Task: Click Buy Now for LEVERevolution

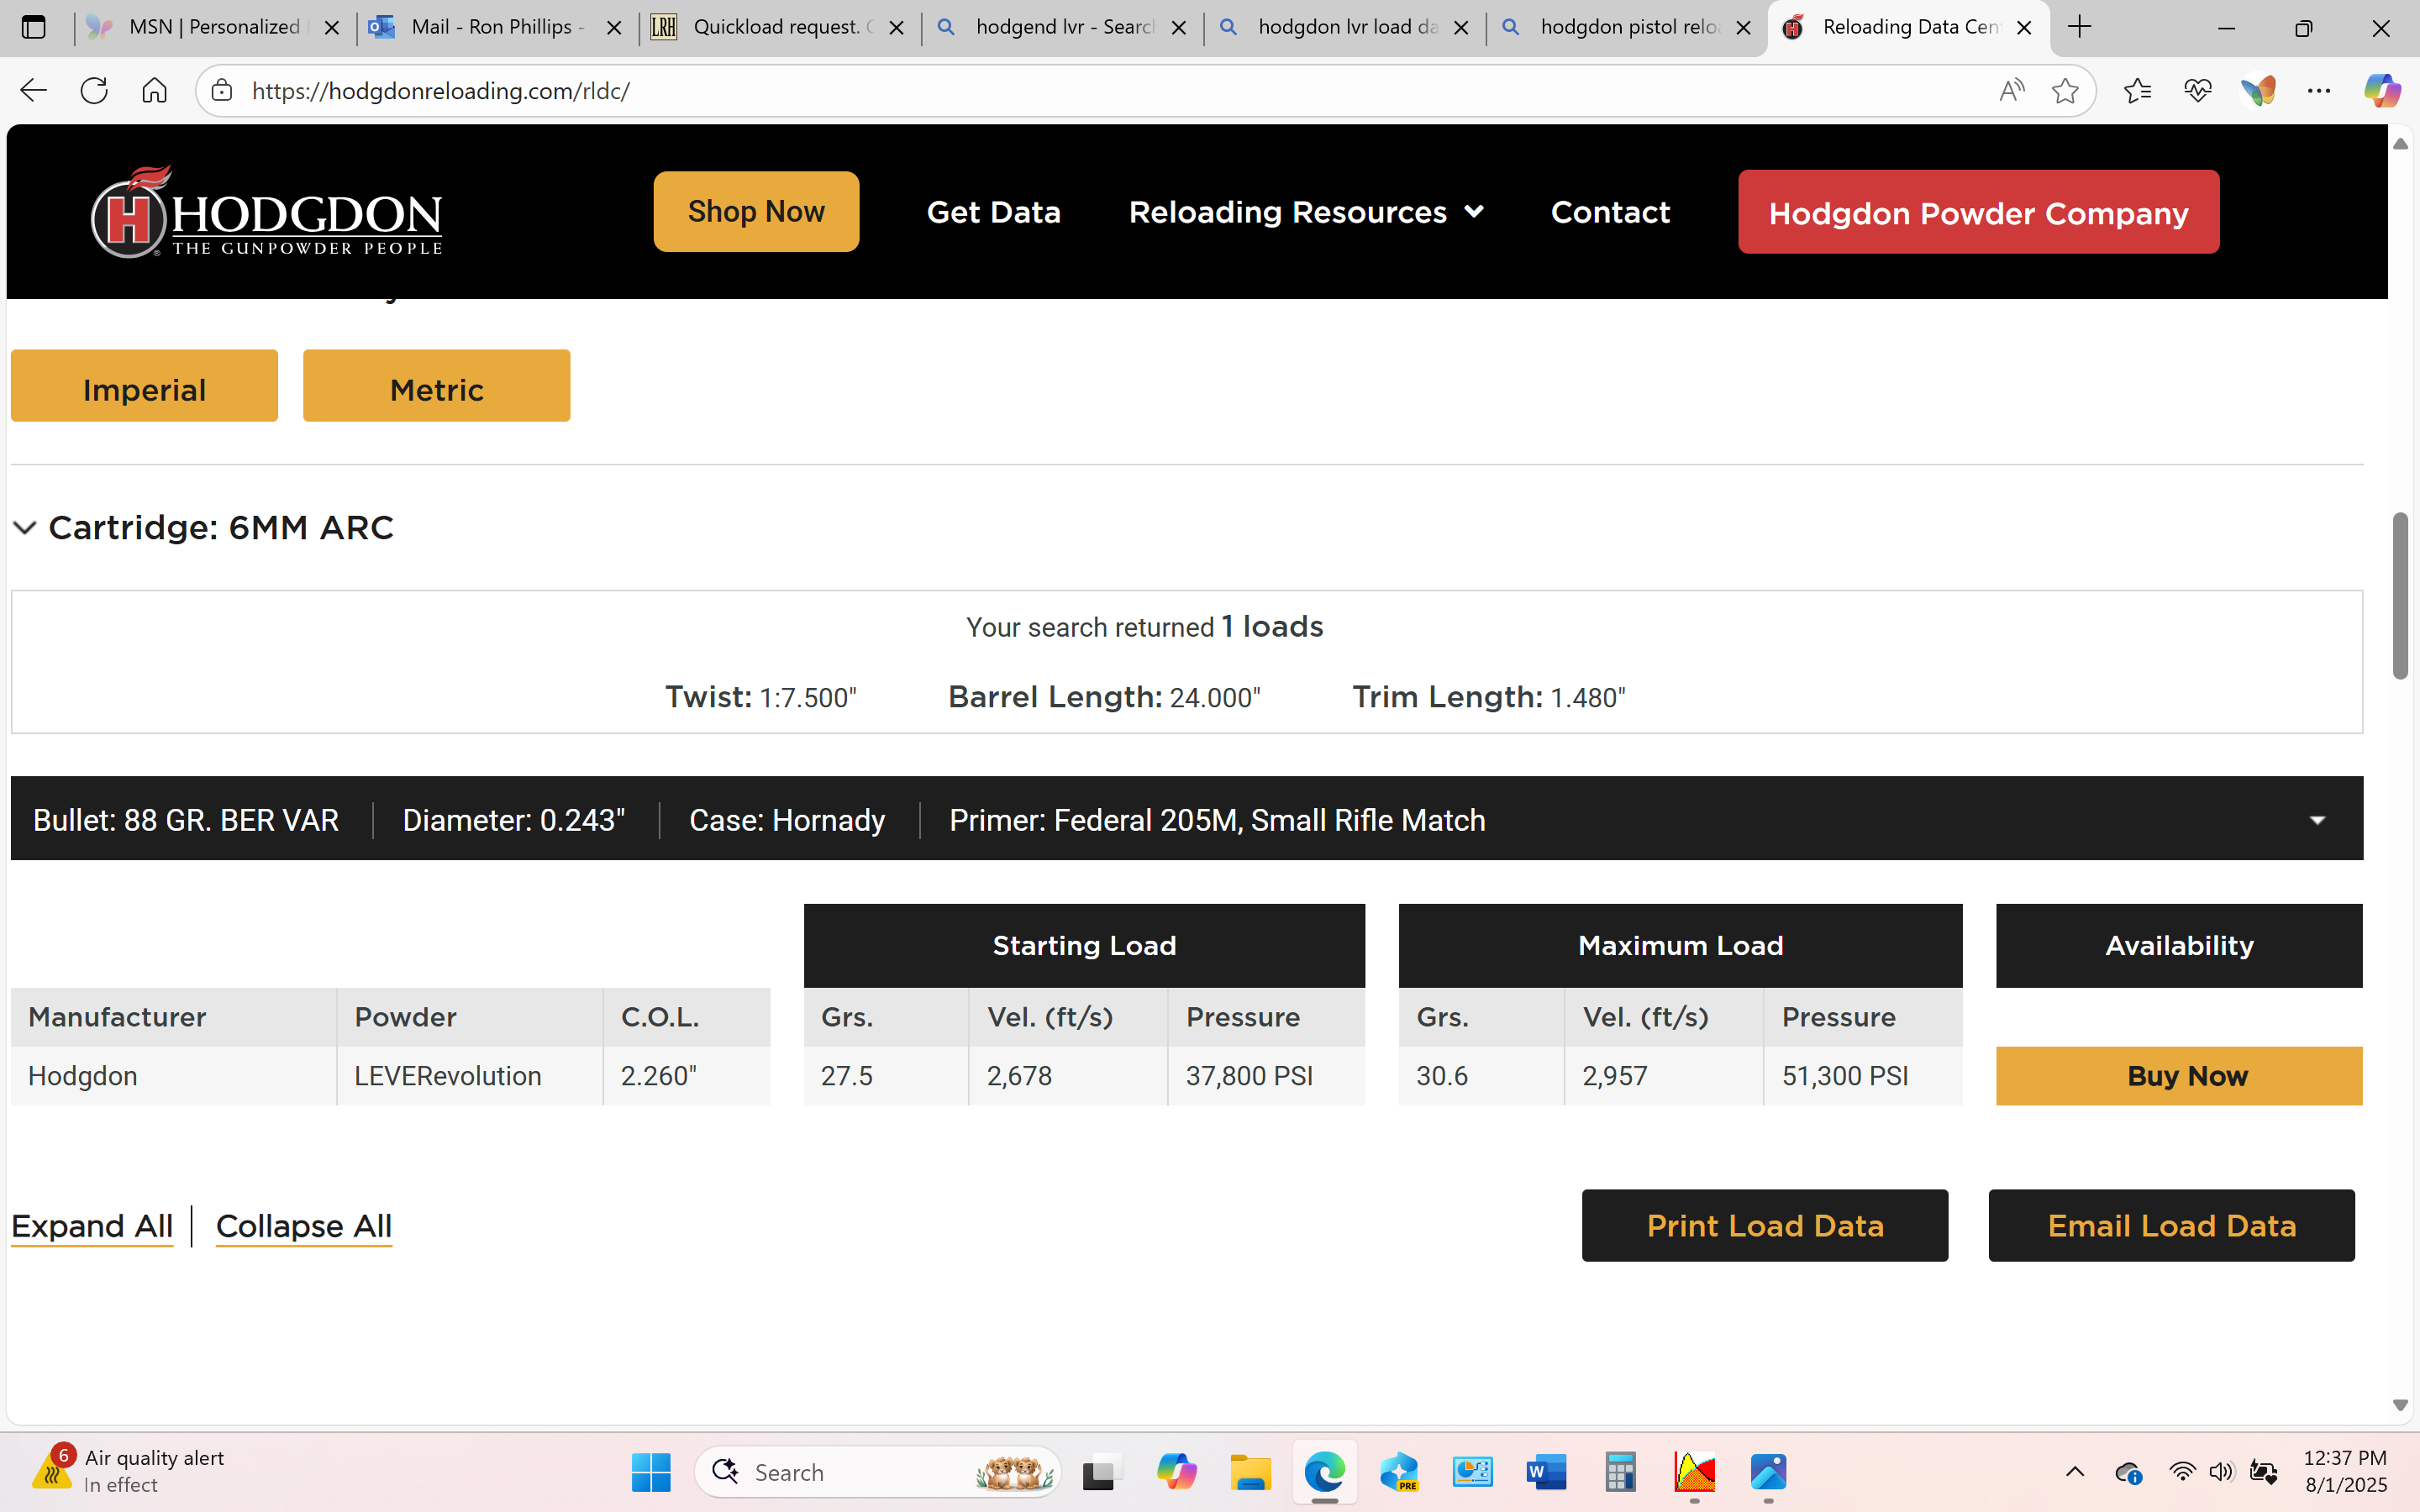Action: 2179,1076
